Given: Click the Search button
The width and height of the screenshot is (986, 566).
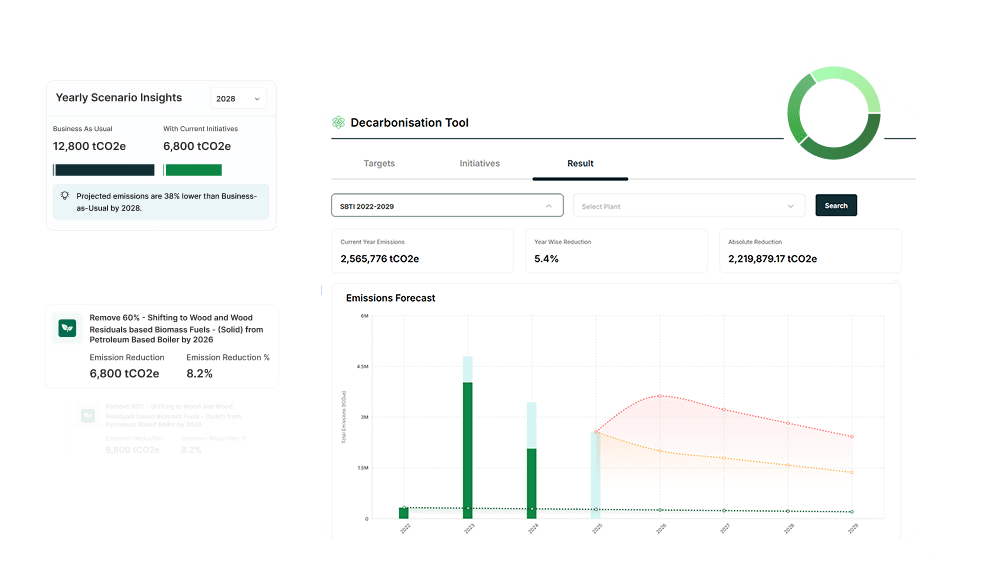Looking at the screenshot, I should click(836, 206).
